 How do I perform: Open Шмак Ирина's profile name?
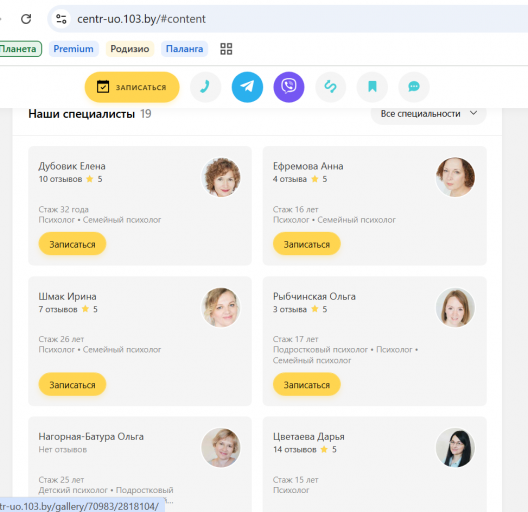67,296
